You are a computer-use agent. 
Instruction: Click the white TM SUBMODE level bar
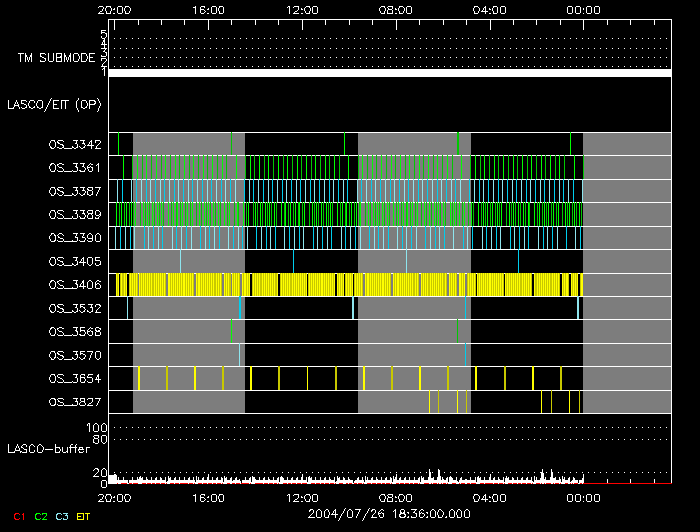[389, 73]
